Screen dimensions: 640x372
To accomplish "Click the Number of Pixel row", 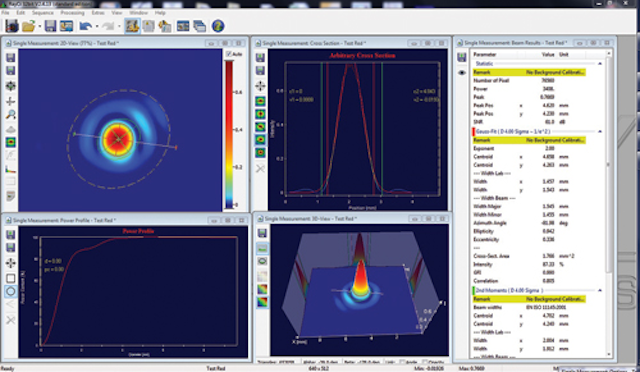I will (x=529, y=80).
